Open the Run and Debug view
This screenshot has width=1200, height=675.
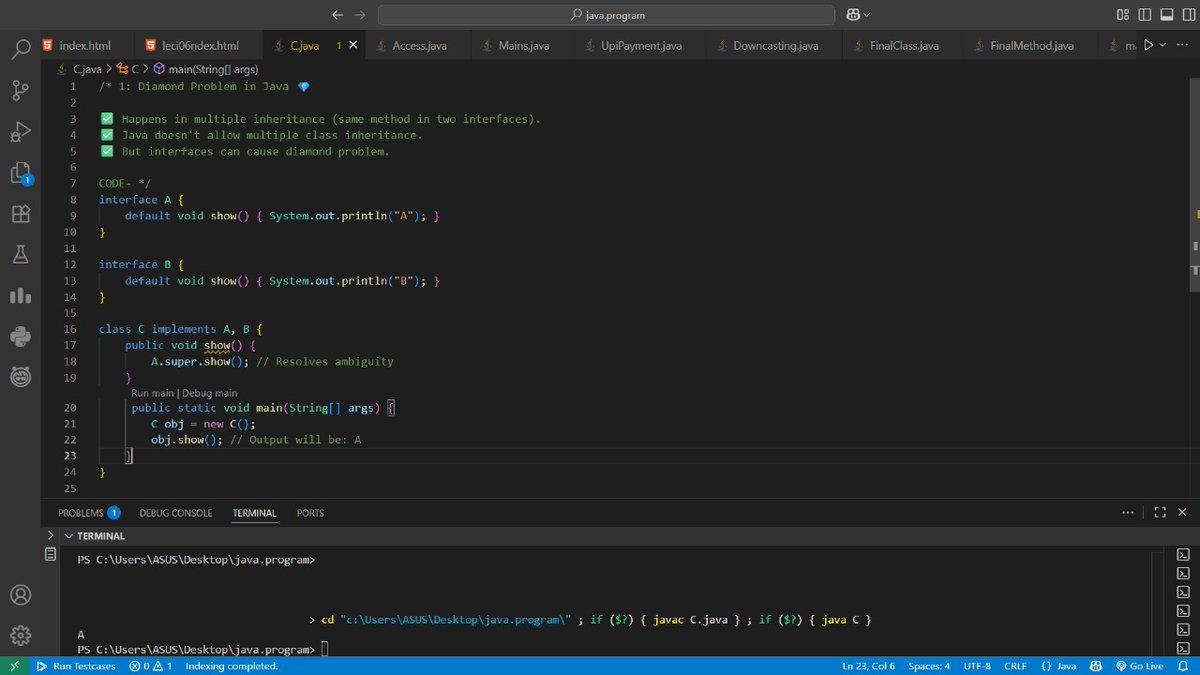[21, 132]
